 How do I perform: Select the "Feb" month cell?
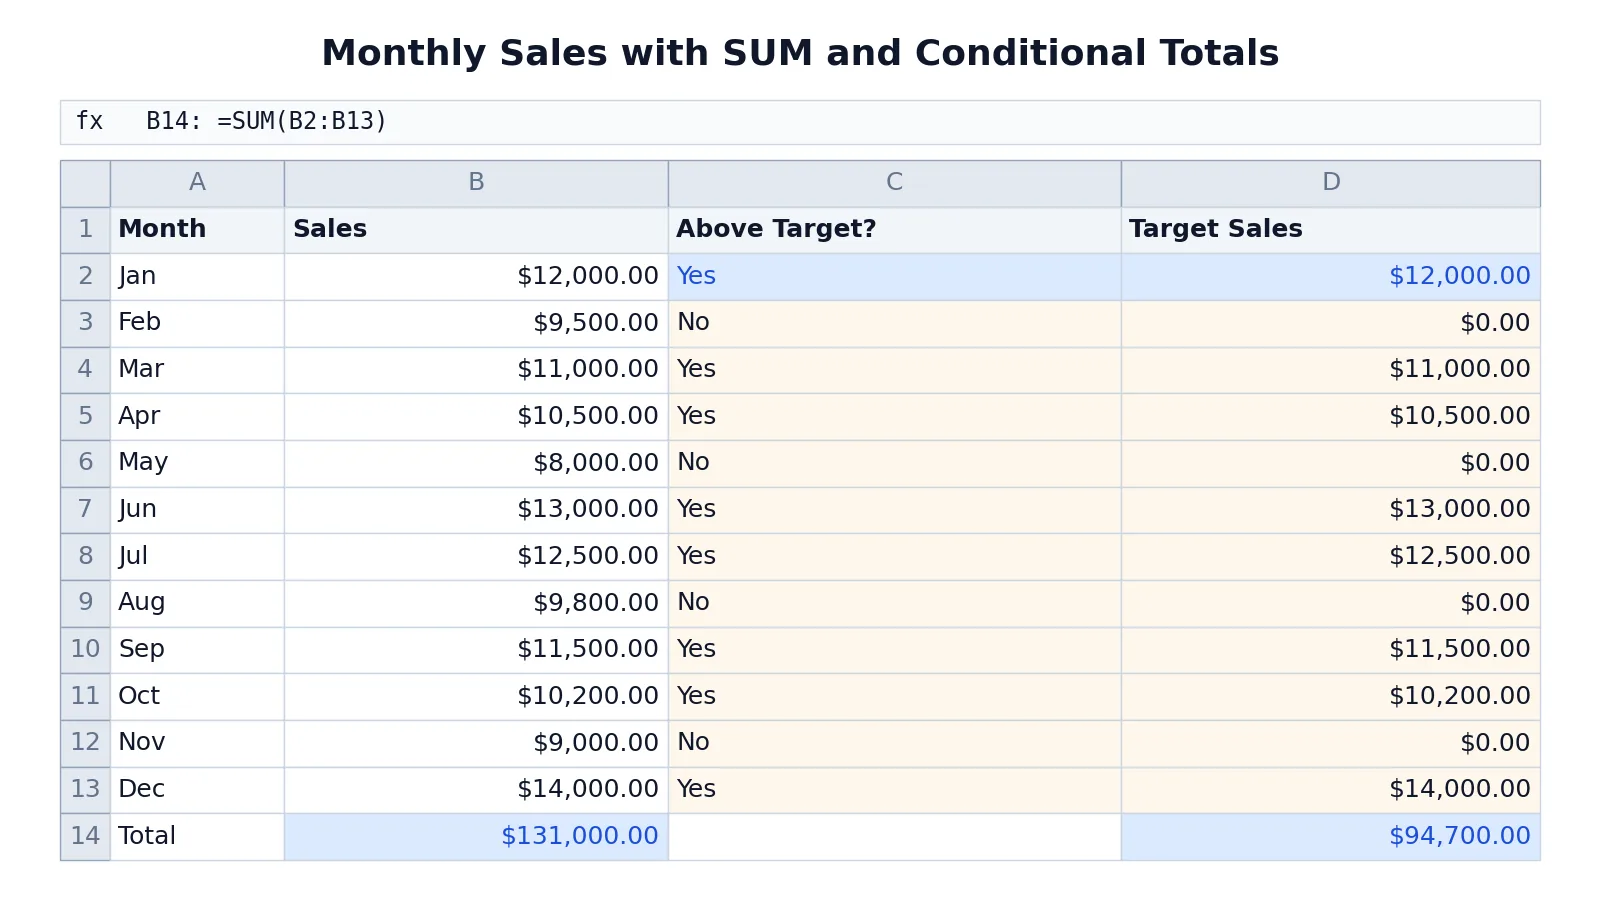[x=197, y=323]
